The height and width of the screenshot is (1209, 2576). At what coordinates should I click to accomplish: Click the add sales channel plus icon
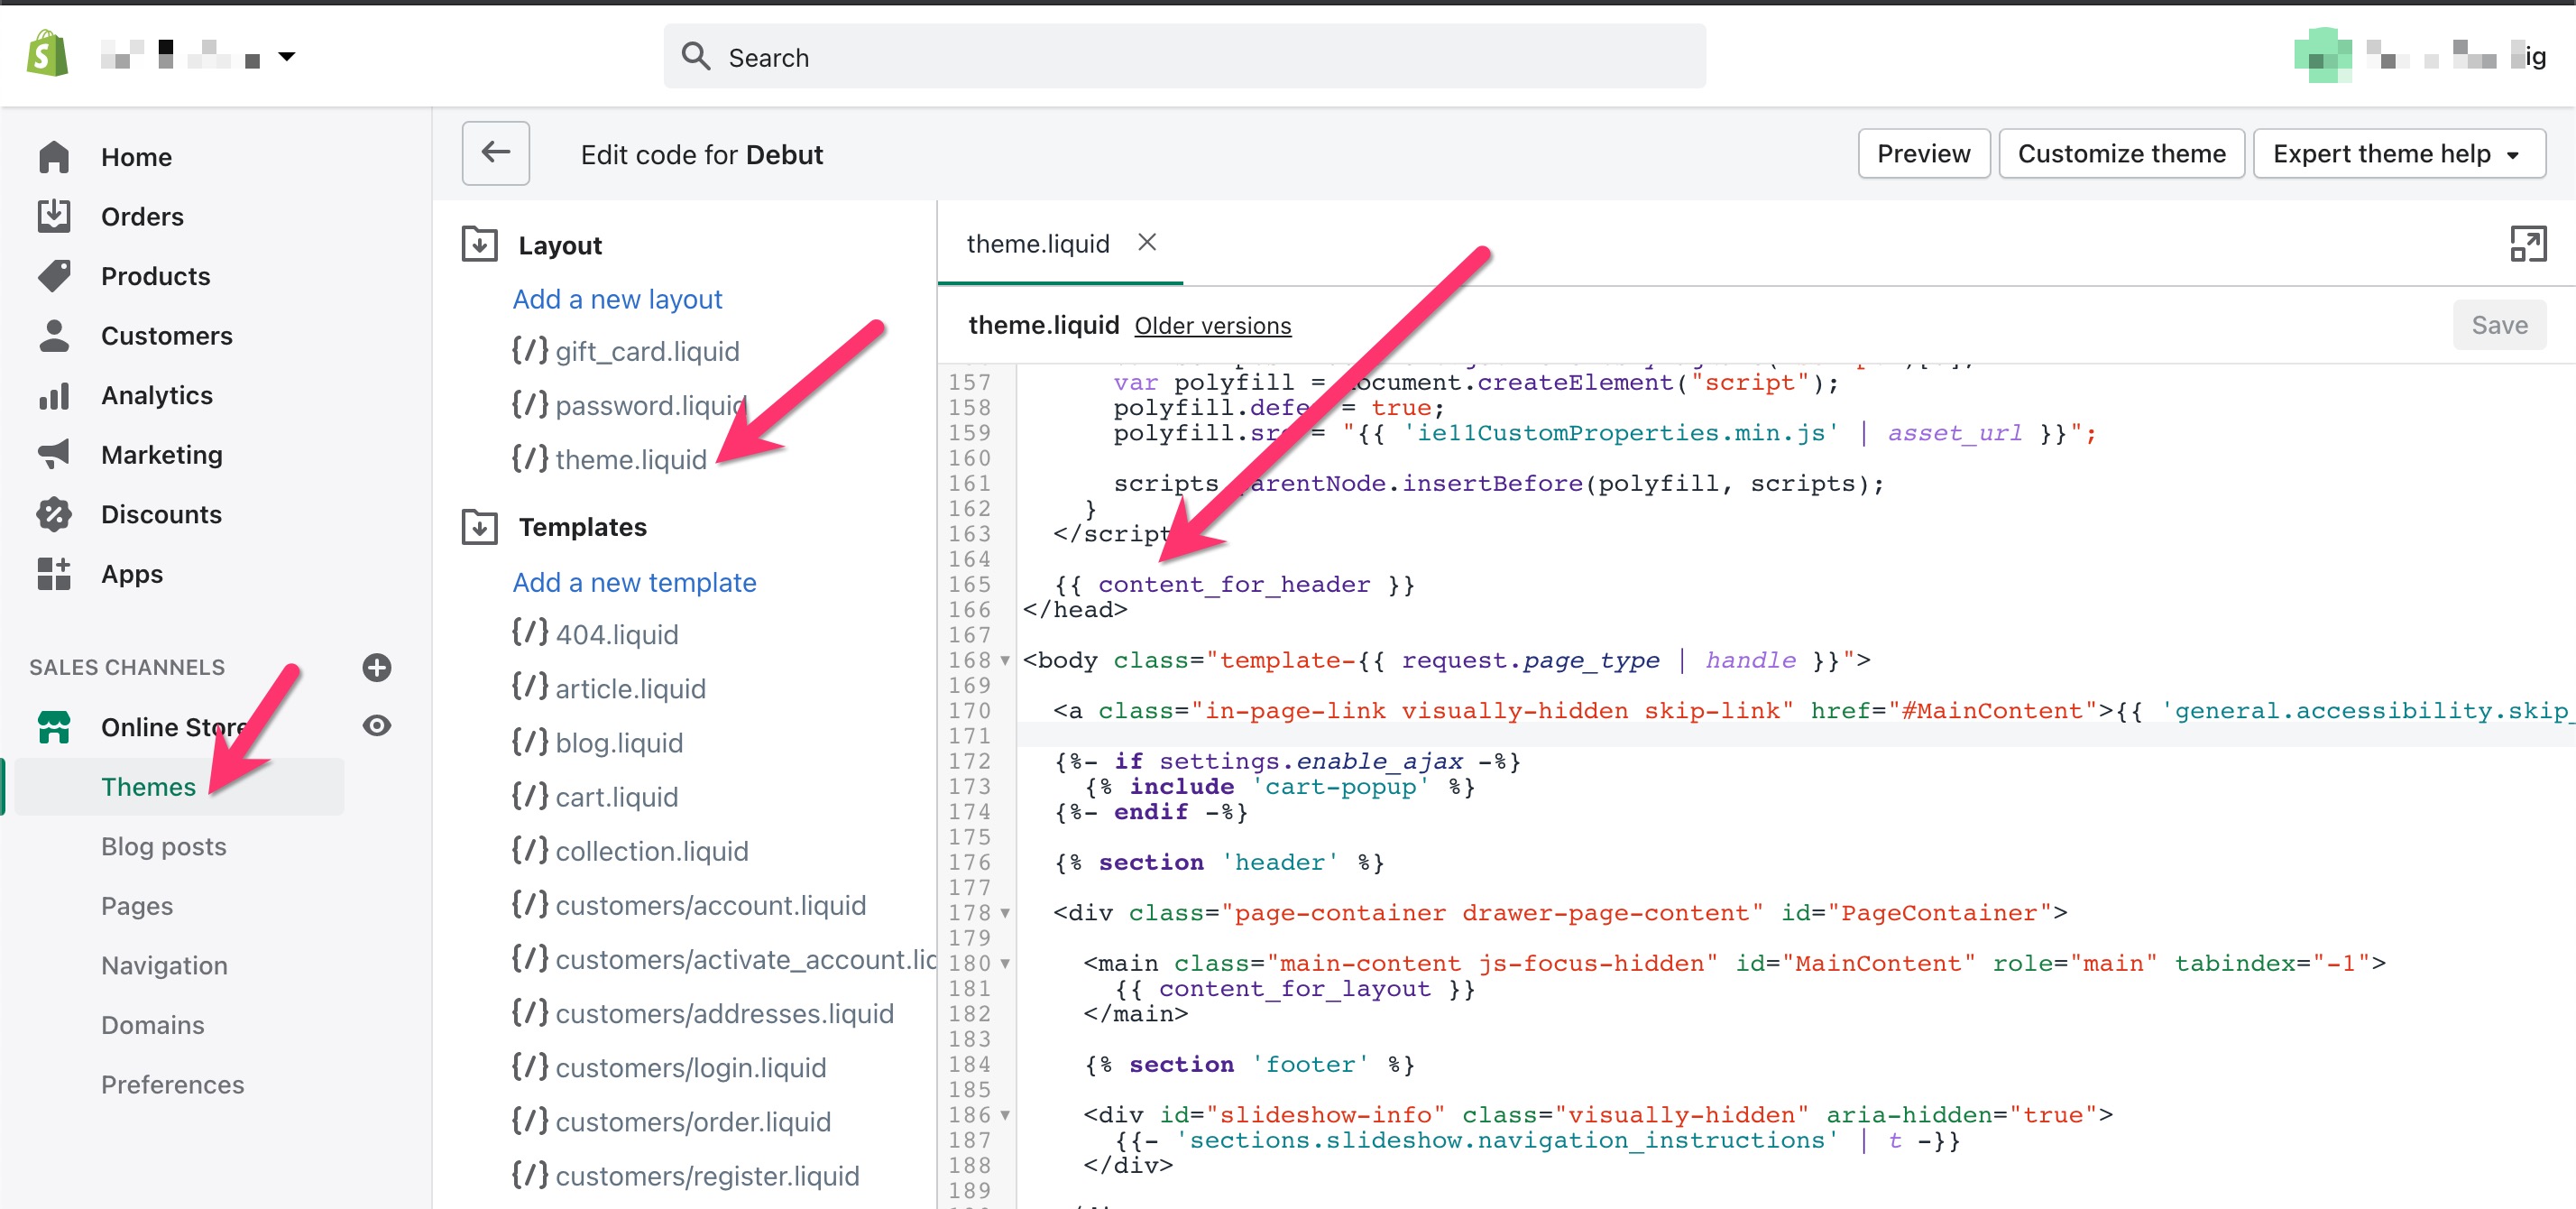point(376,667)
